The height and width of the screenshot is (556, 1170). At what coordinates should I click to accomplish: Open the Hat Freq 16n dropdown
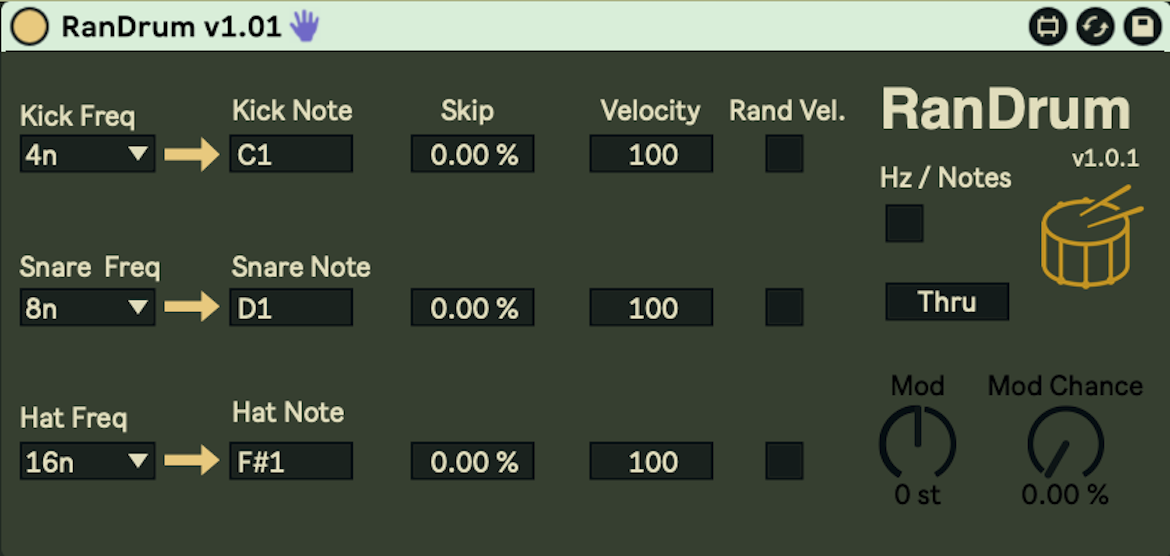point(87,461)
